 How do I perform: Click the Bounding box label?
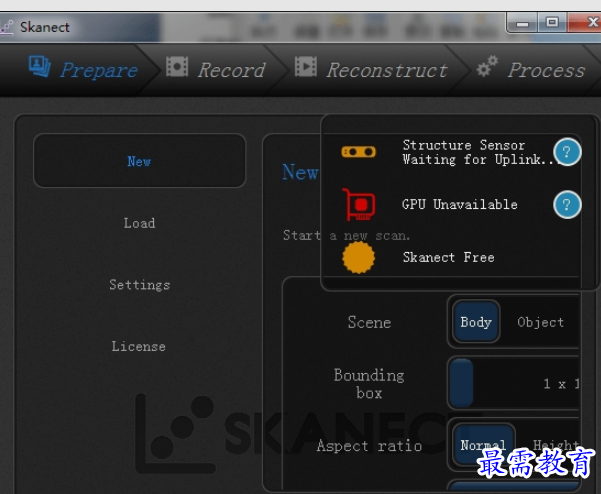(369, 384)
